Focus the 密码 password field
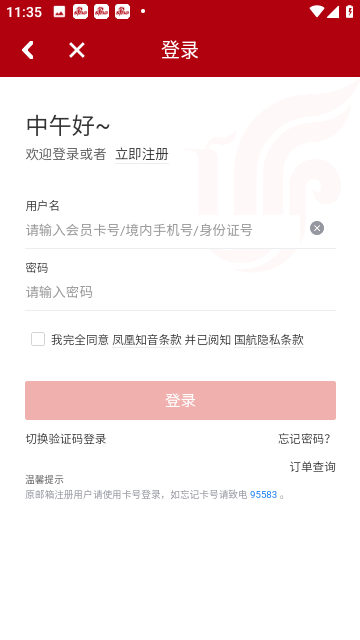The height and width of the screenshot is (640, 360). (180, 292)
